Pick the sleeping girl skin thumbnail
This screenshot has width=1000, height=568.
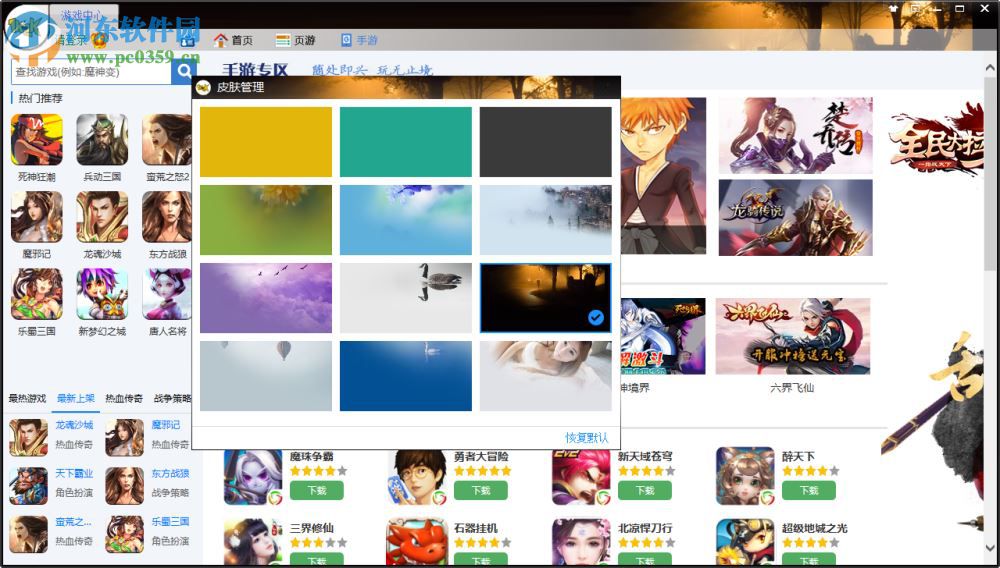click(545, 375)
